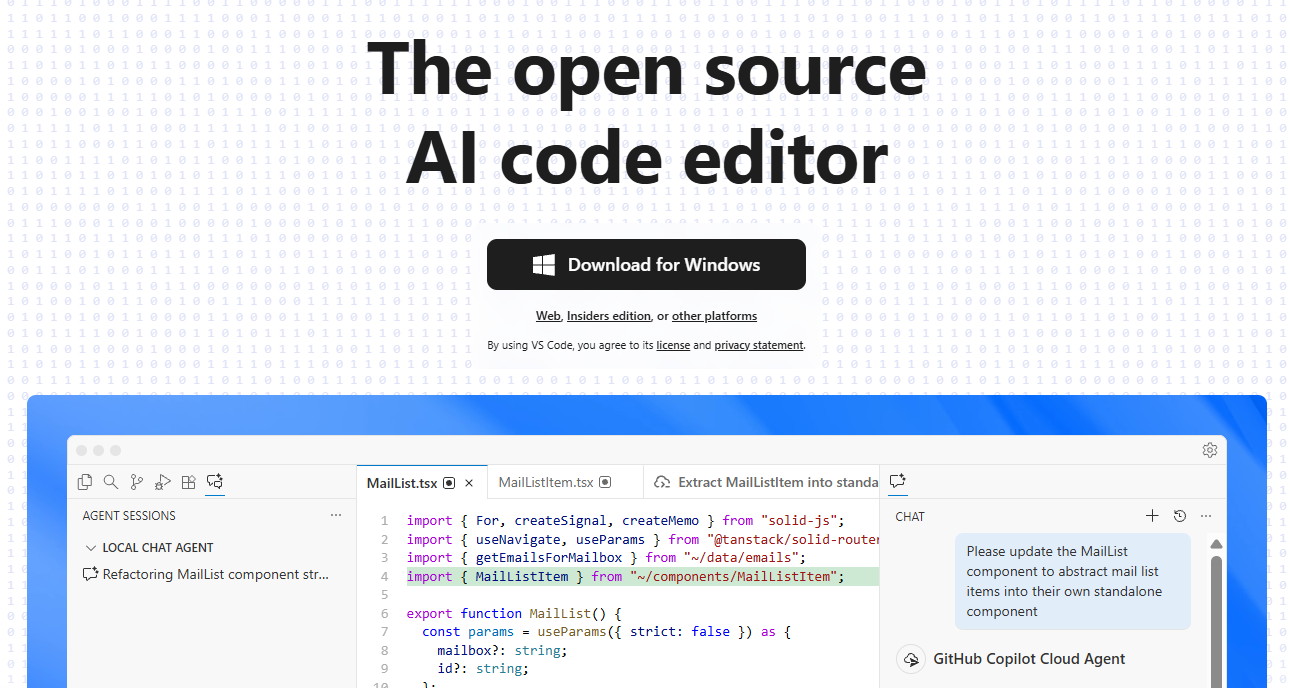Image resolution: width=1290 pixels, height=688 pixels.
Task: Select the Chat agent activity bar icon
Action: 215,481
